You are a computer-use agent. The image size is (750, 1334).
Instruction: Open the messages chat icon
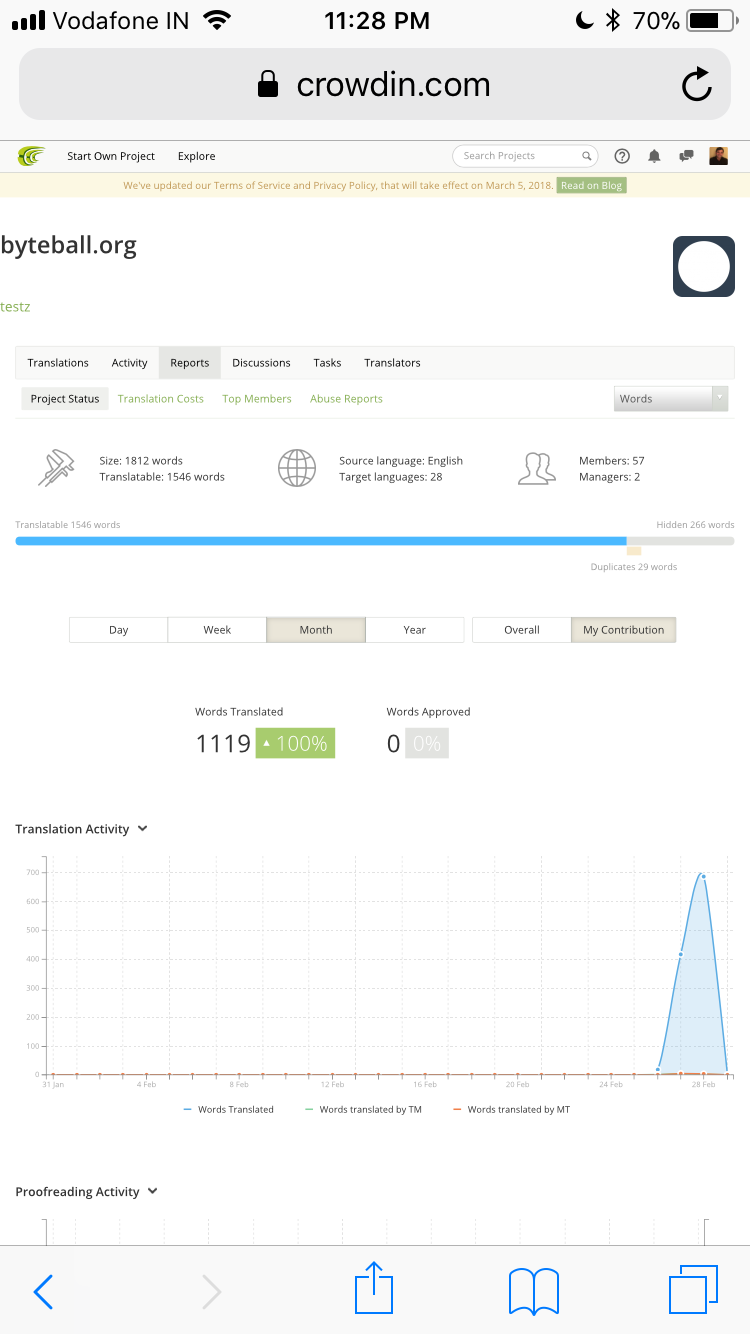[686, 156]
